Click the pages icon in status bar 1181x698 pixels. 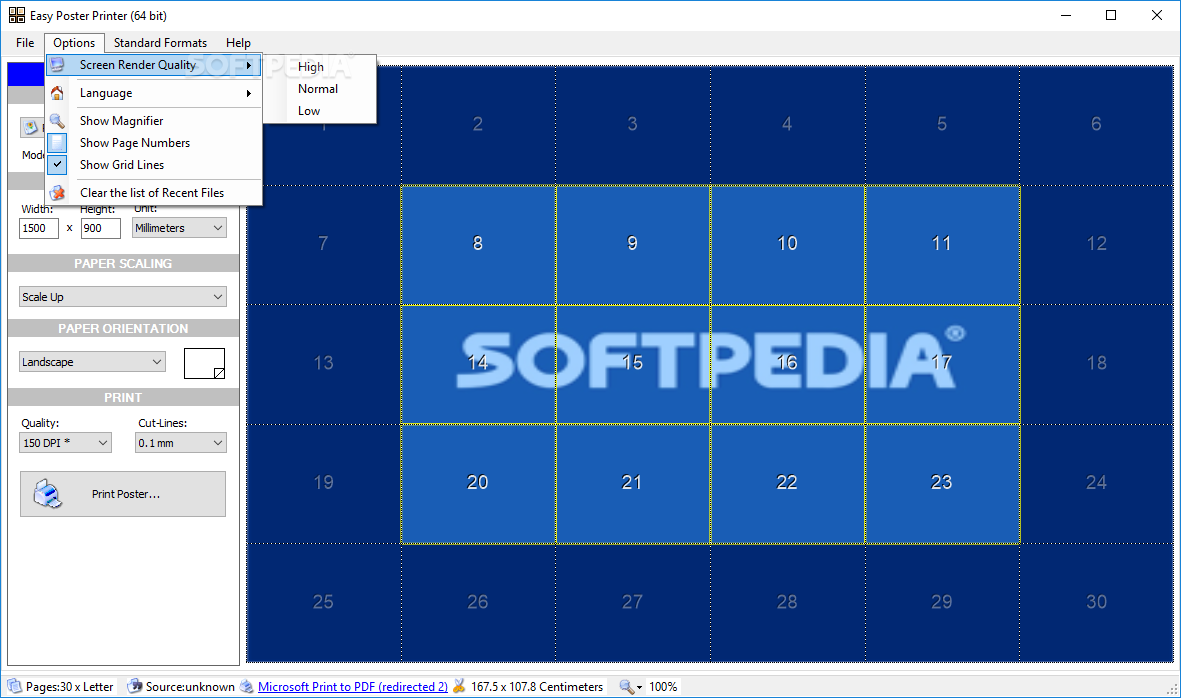click(x=14, y=686)
